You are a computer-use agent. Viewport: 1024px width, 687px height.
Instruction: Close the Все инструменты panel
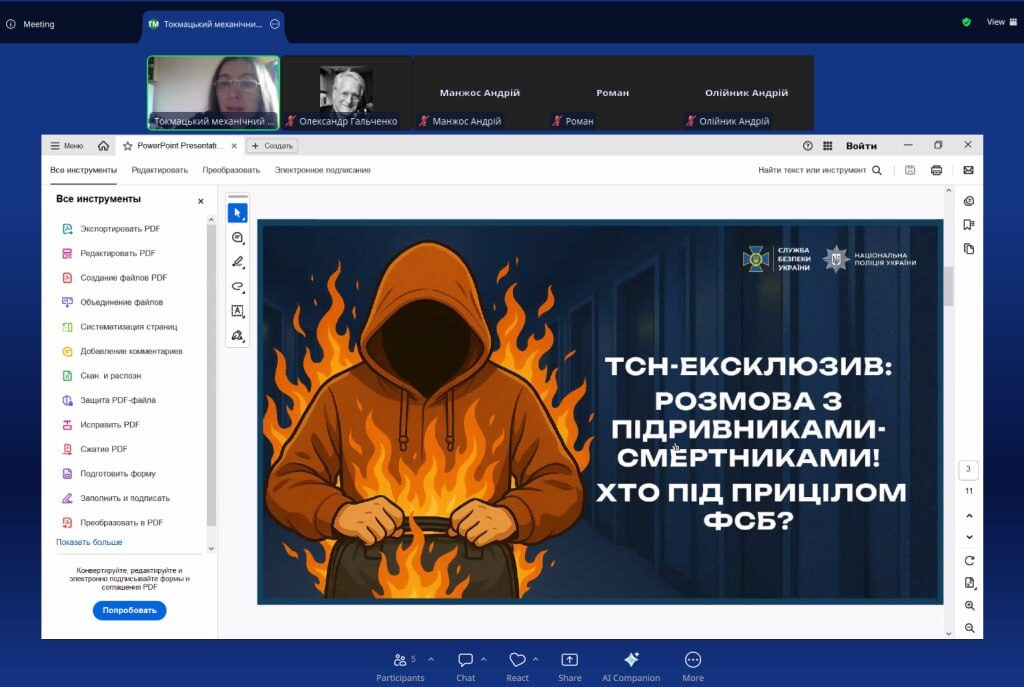[200, 201]
